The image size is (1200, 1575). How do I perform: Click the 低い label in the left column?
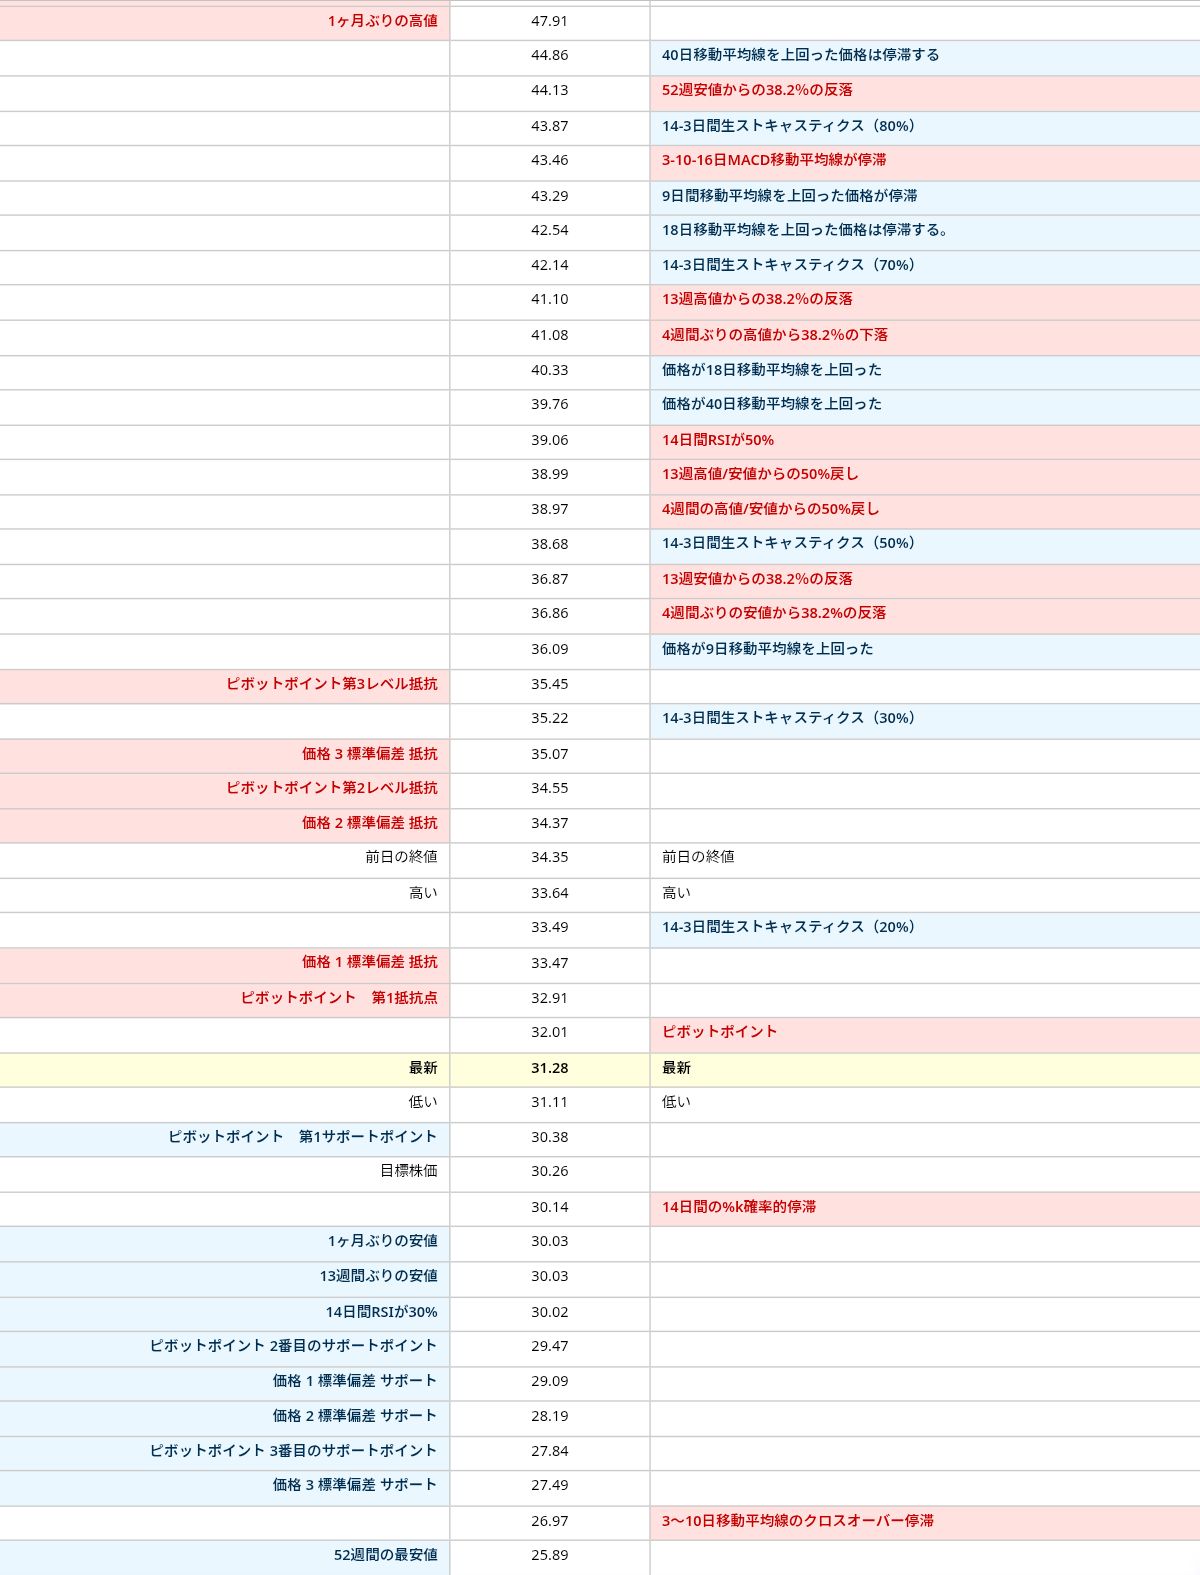coord(423,1102)
